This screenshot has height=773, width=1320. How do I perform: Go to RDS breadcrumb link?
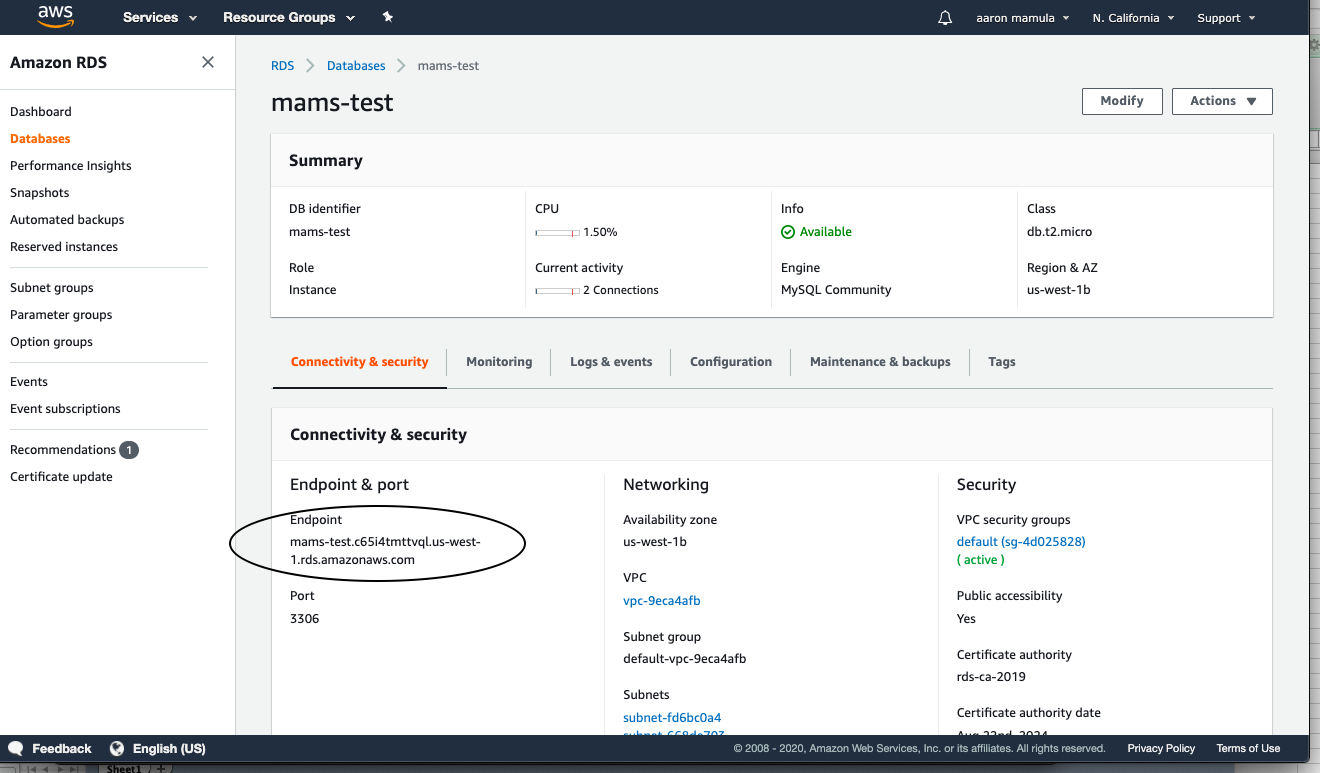pyautogui.click(x=283, y=66)
